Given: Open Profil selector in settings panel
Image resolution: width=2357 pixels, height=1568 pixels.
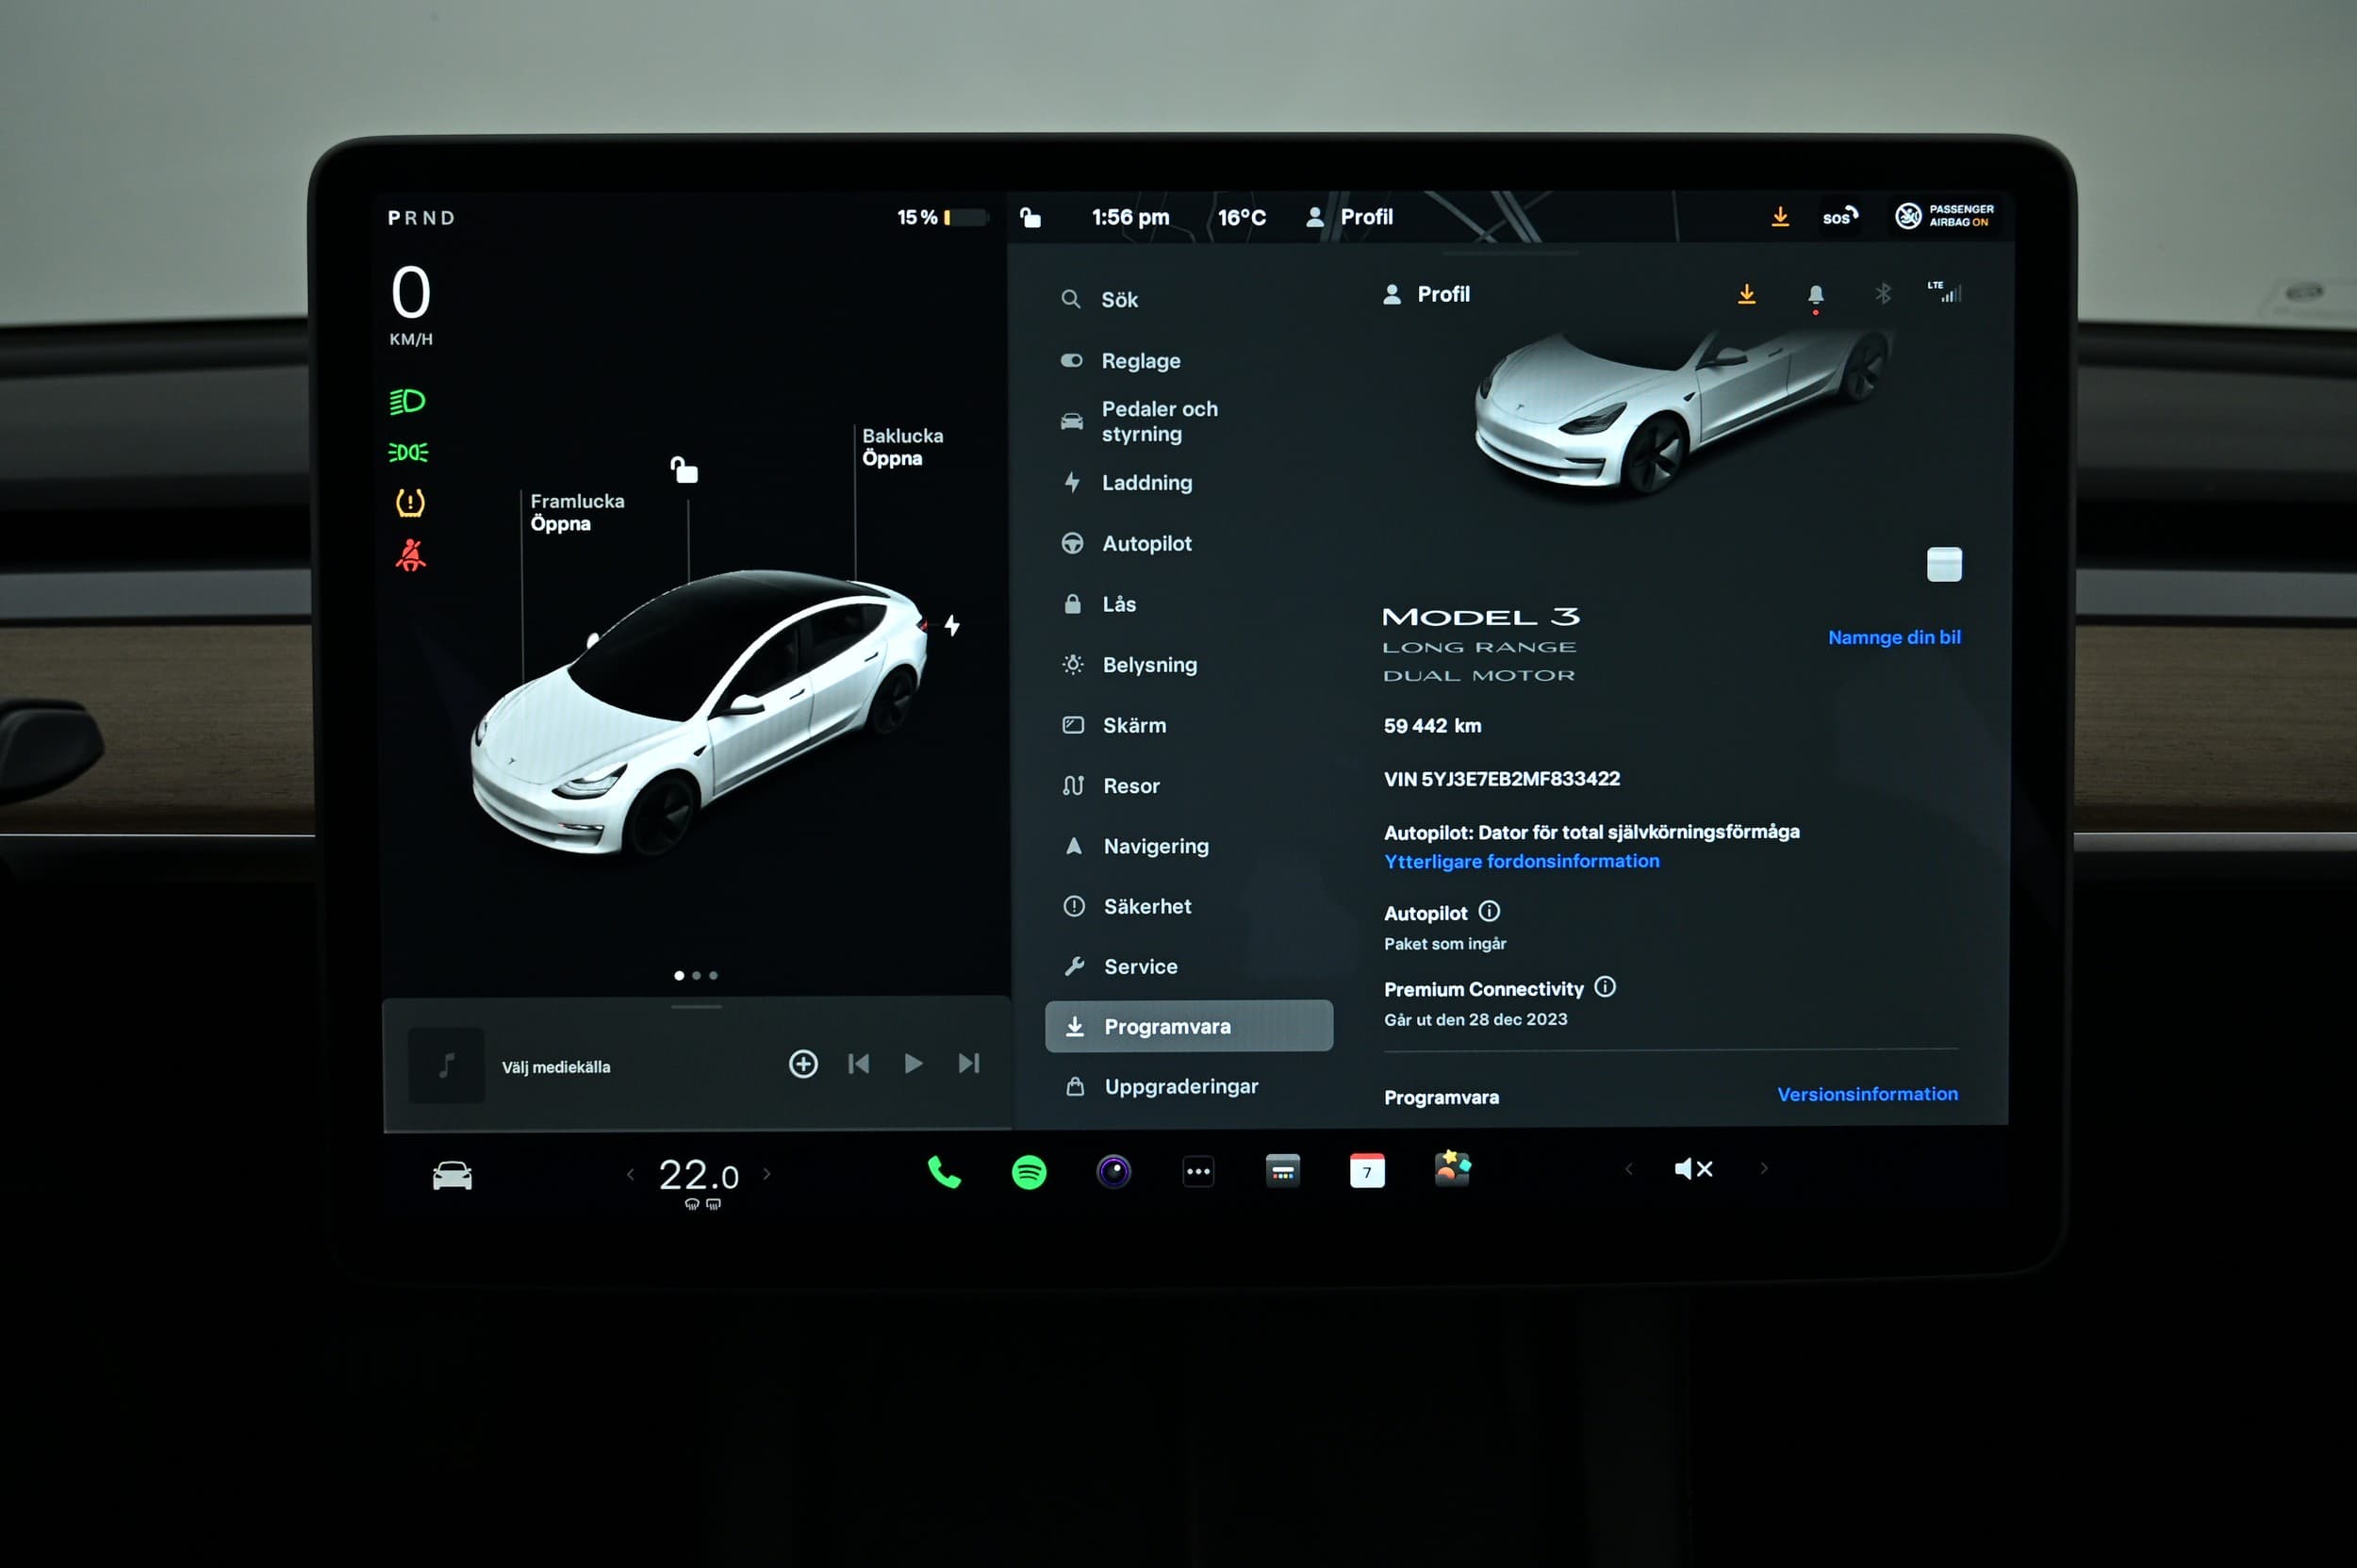Looking at the screenshot, I should tap(1426, 294).
